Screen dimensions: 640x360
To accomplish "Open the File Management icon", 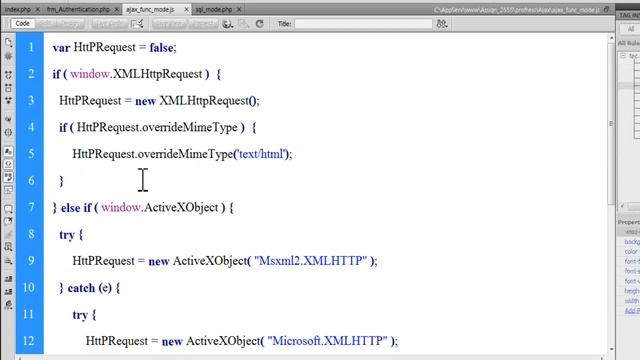I will click(x=442, y=24).
